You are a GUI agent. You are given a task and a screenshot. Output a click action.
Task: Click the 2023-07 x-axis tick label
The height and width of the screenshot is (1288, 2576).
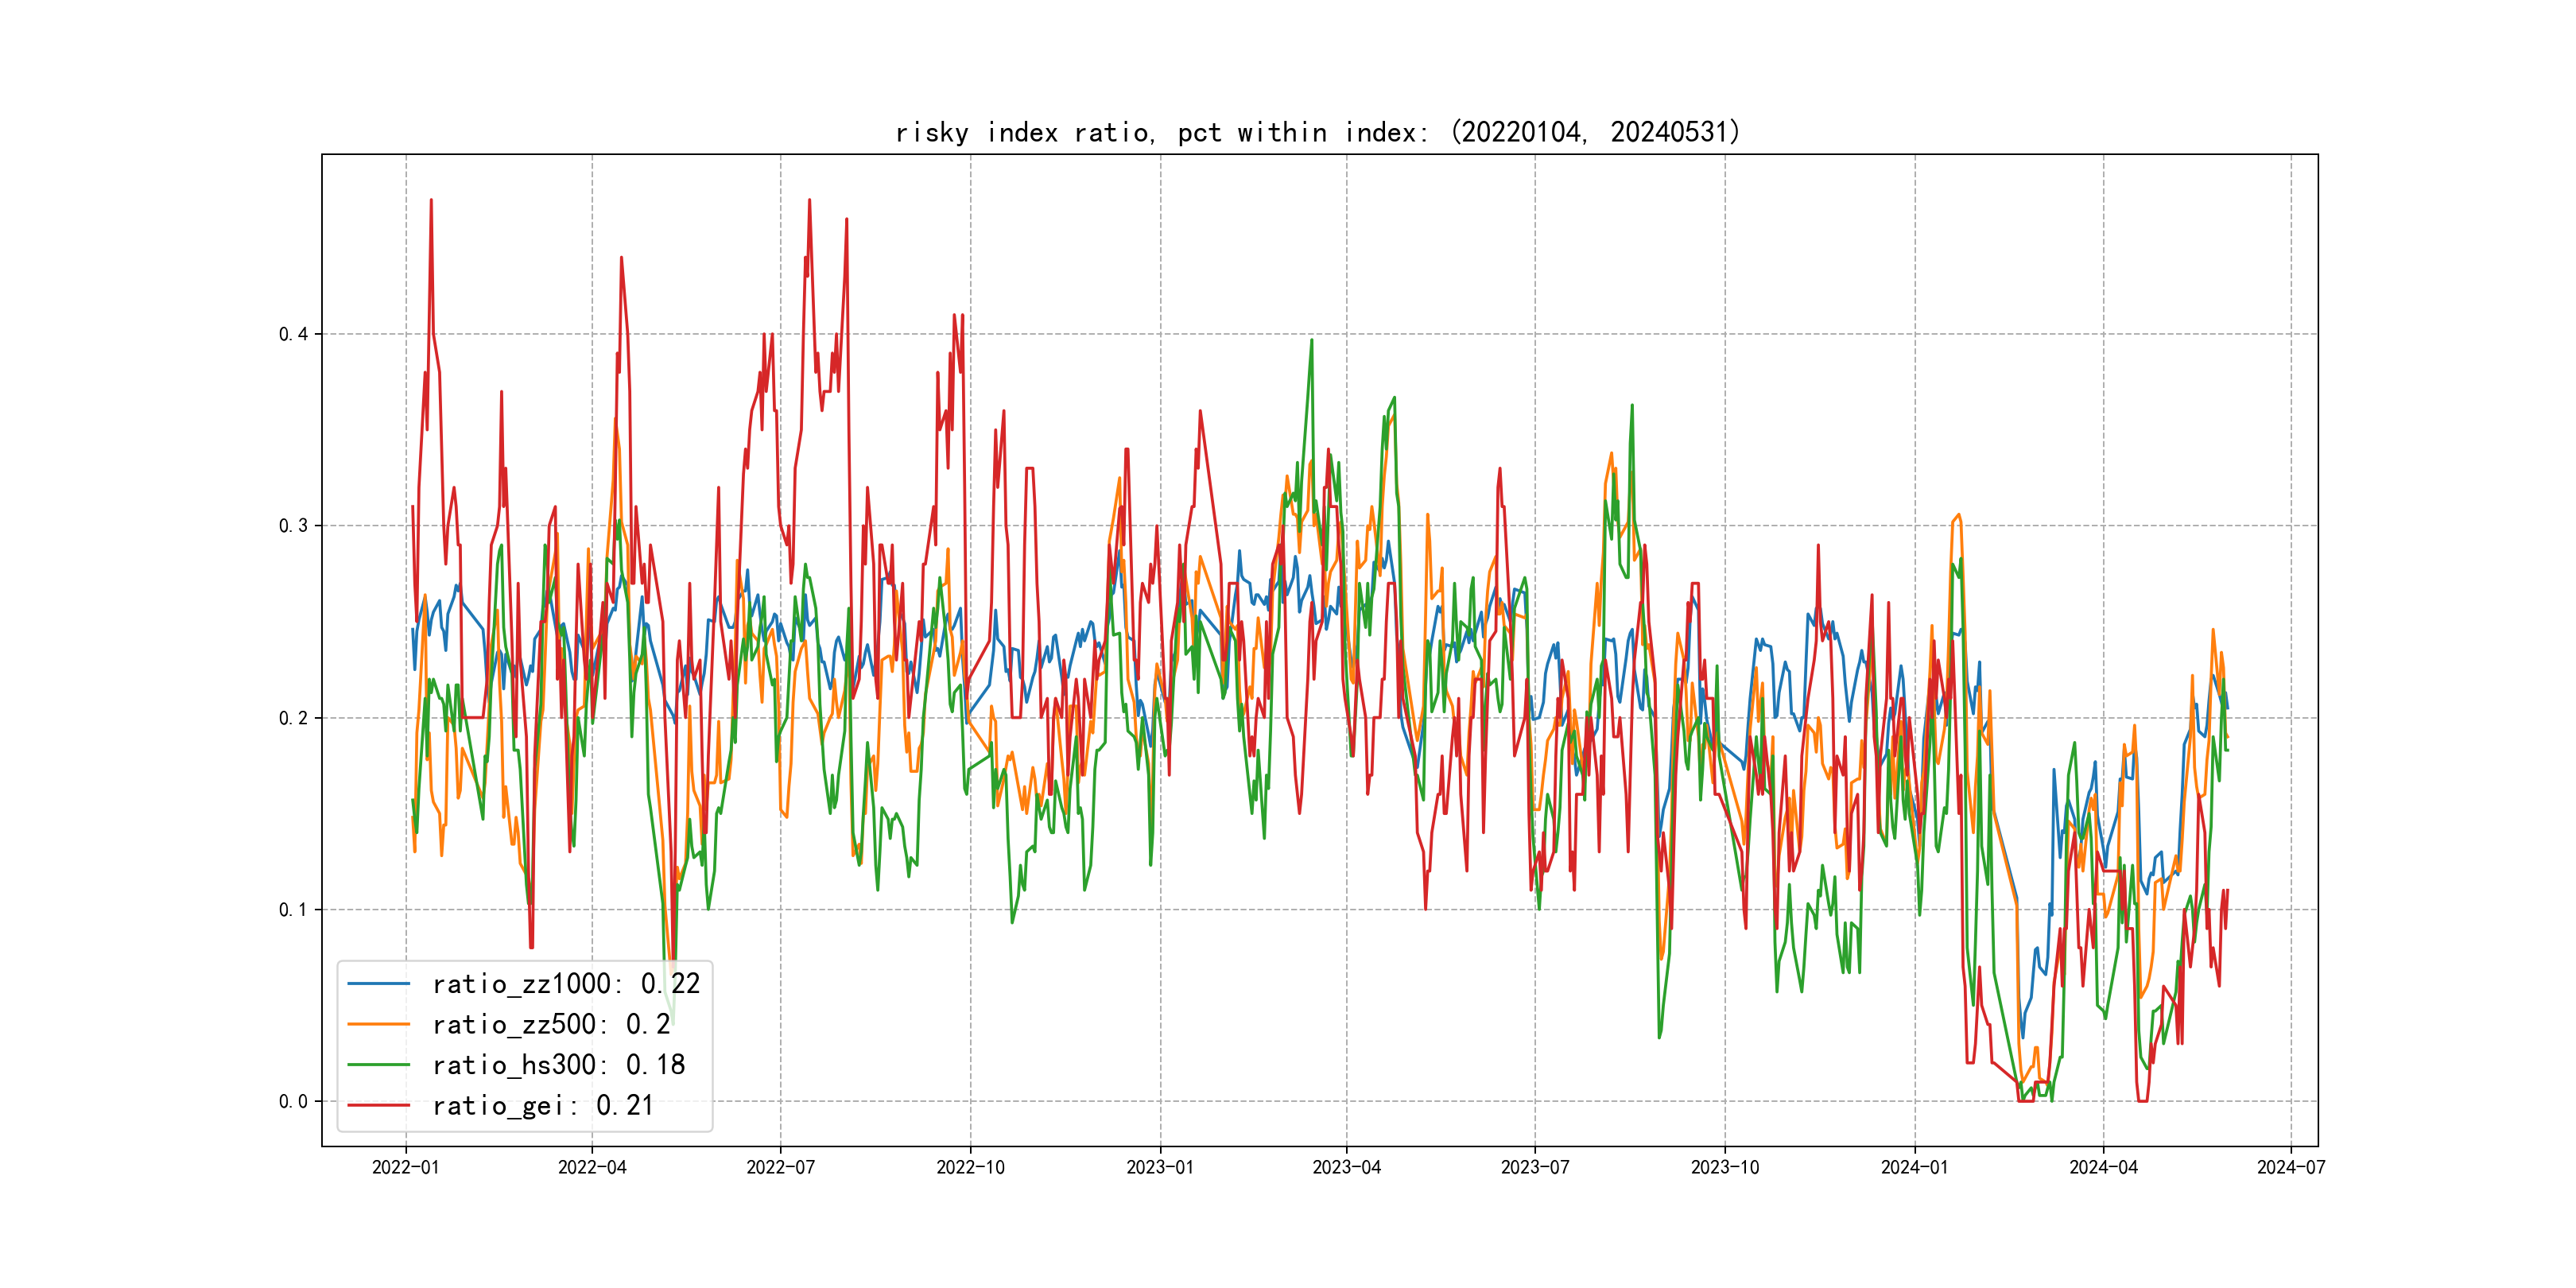point(1535,1167)
